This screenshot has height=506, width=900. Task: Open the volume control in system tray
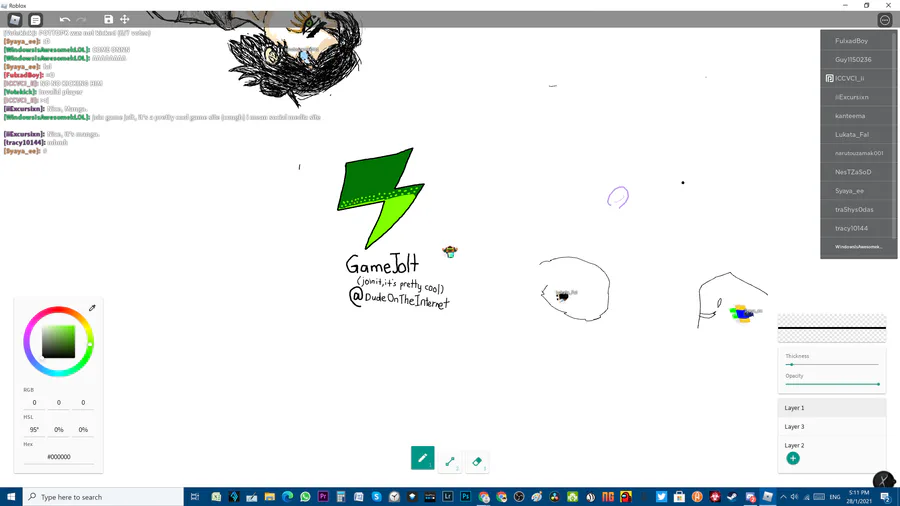tap(794, 497)
